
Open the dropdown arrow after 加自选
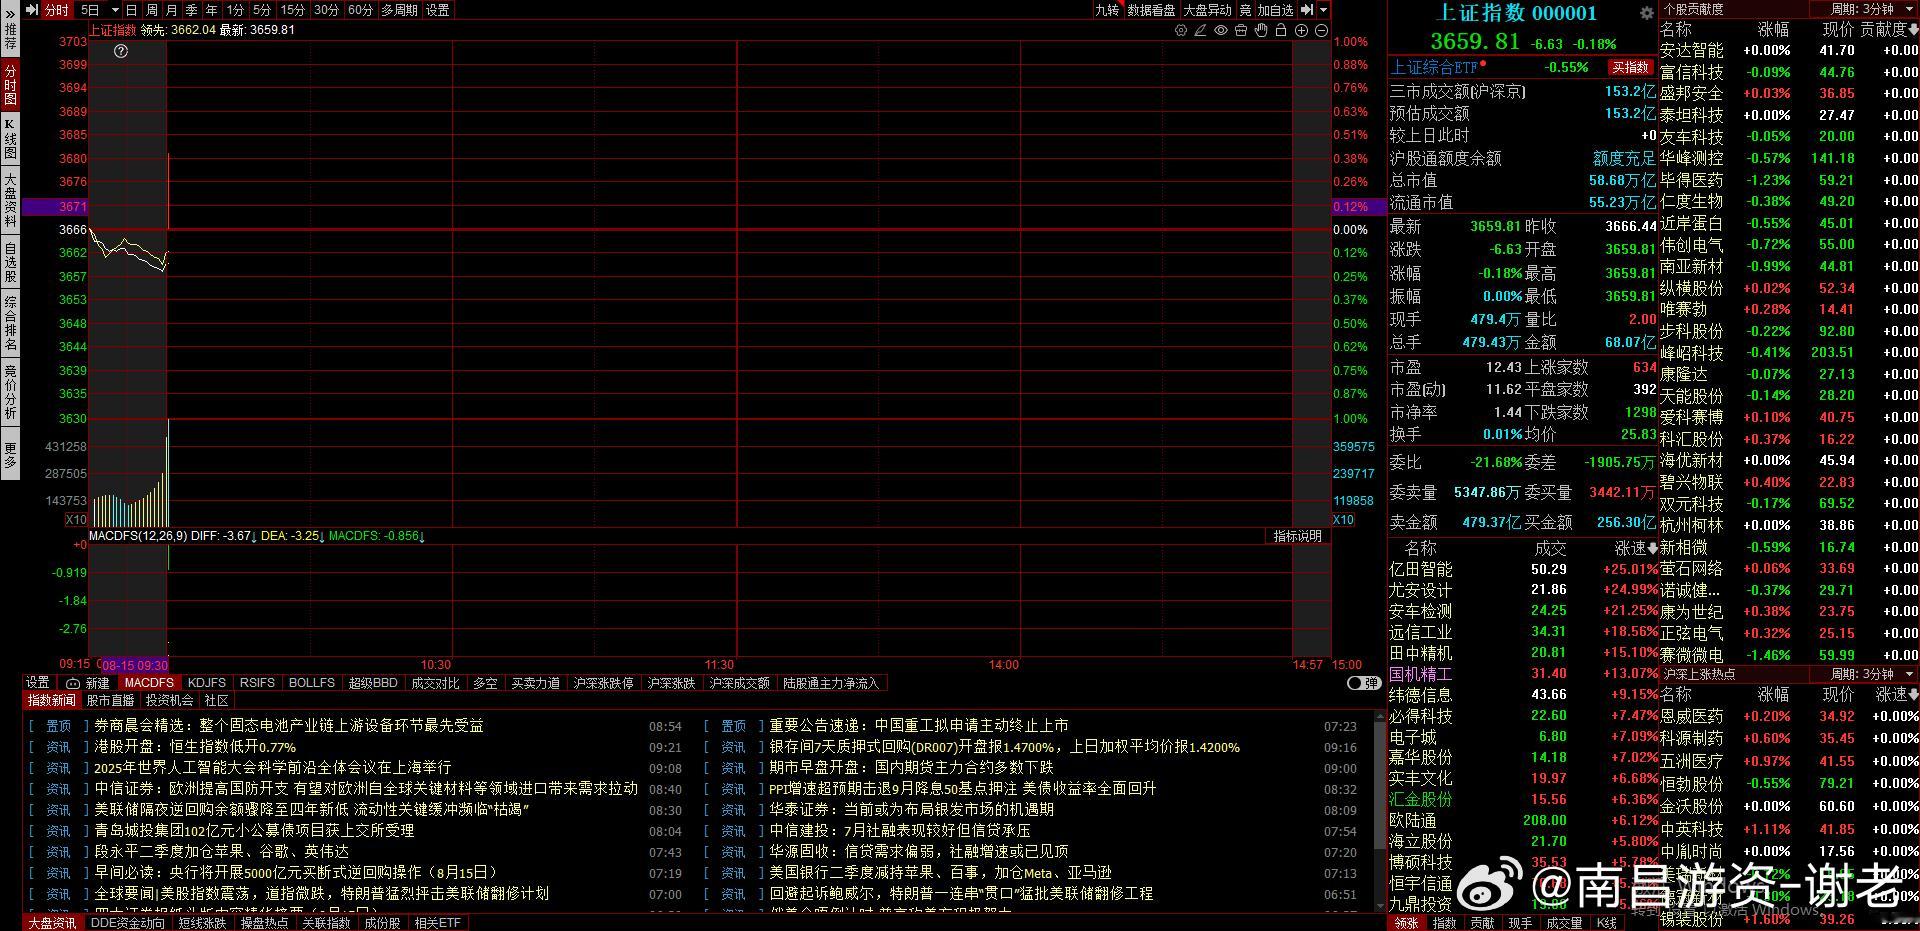(x=1323, y=10)
